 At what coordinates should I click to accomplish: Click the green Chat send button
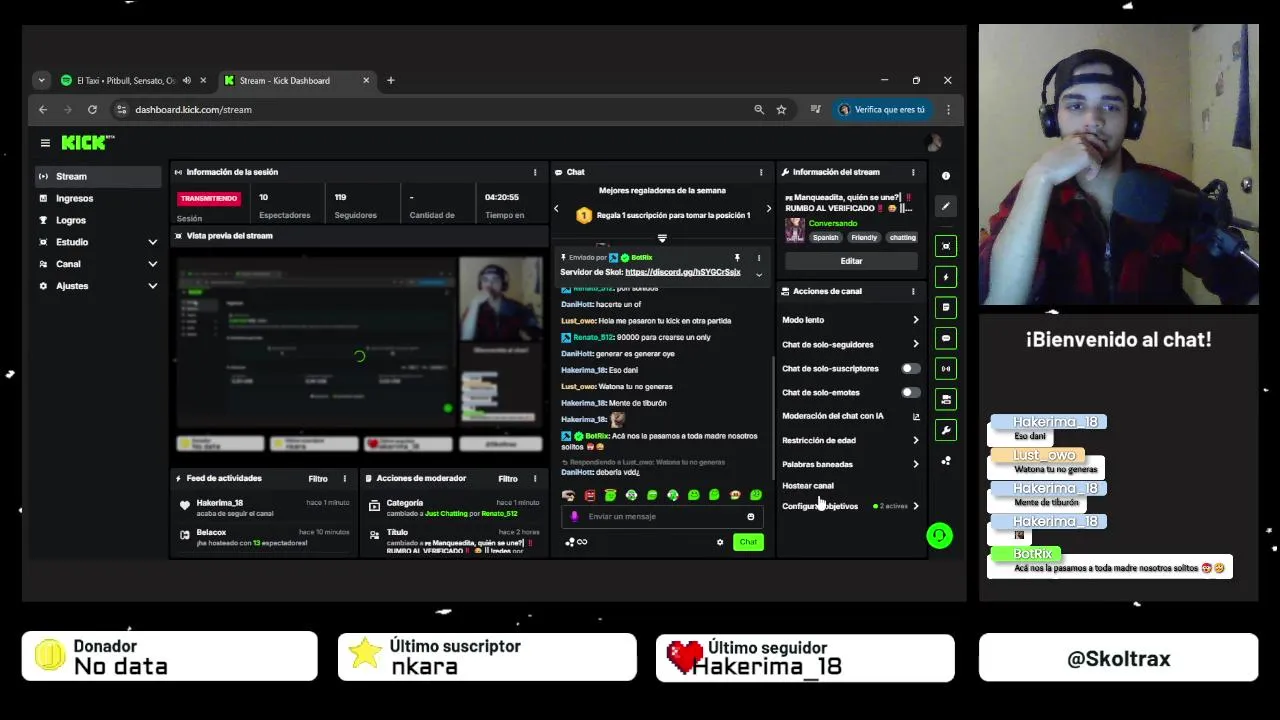click(748, 542)
